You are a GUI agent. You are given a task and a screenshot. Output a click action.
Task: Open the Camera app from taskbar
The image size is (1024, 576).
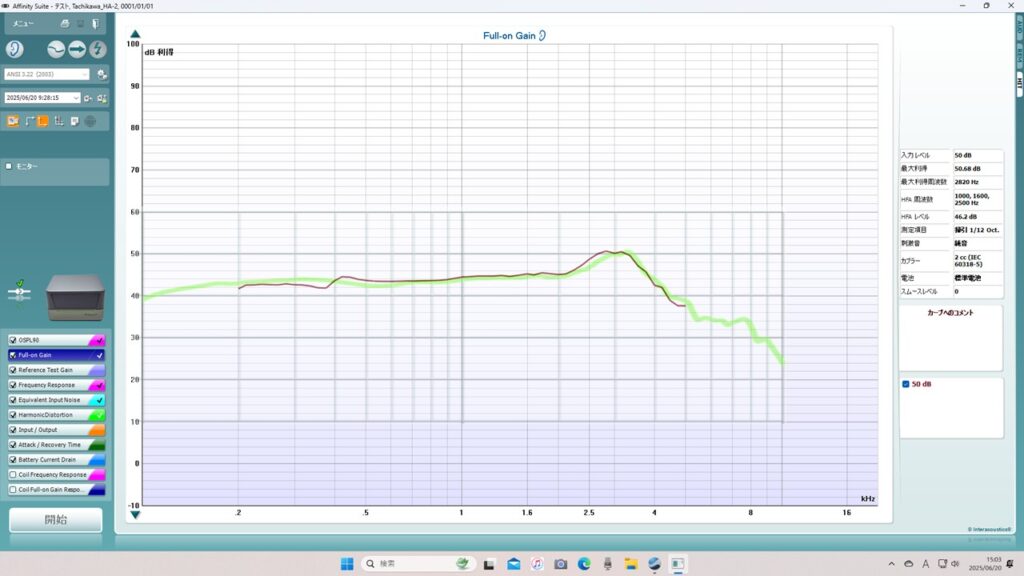pyautogui.click(x=560, y=564)
